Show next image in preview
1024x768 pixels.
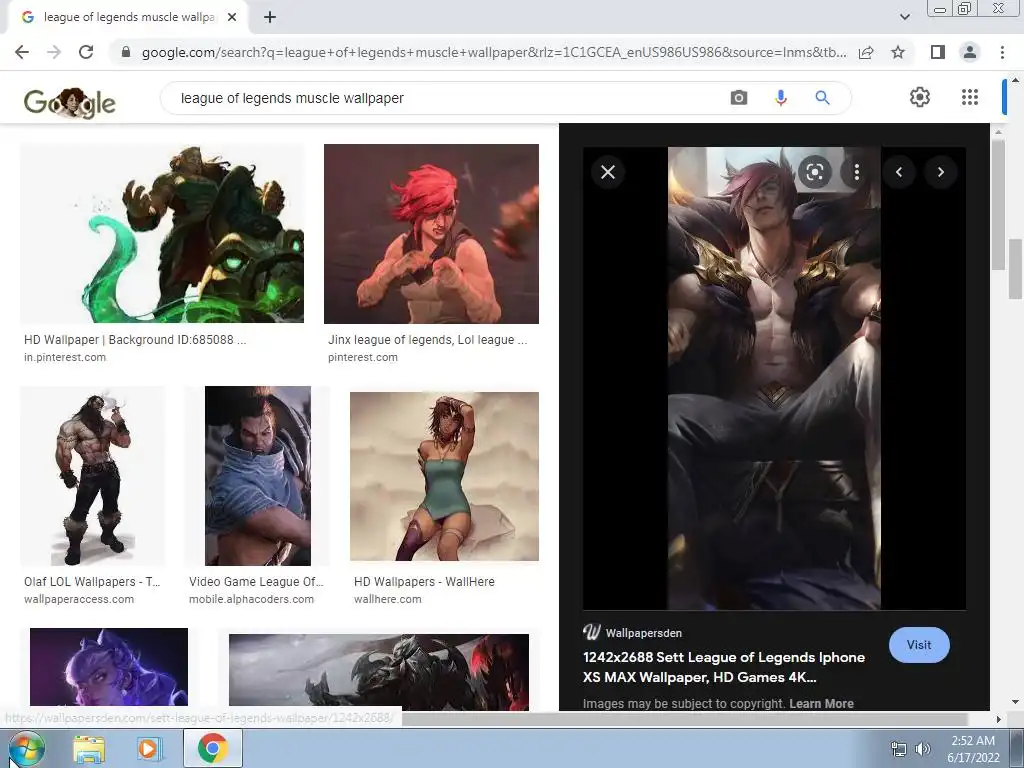940,172
